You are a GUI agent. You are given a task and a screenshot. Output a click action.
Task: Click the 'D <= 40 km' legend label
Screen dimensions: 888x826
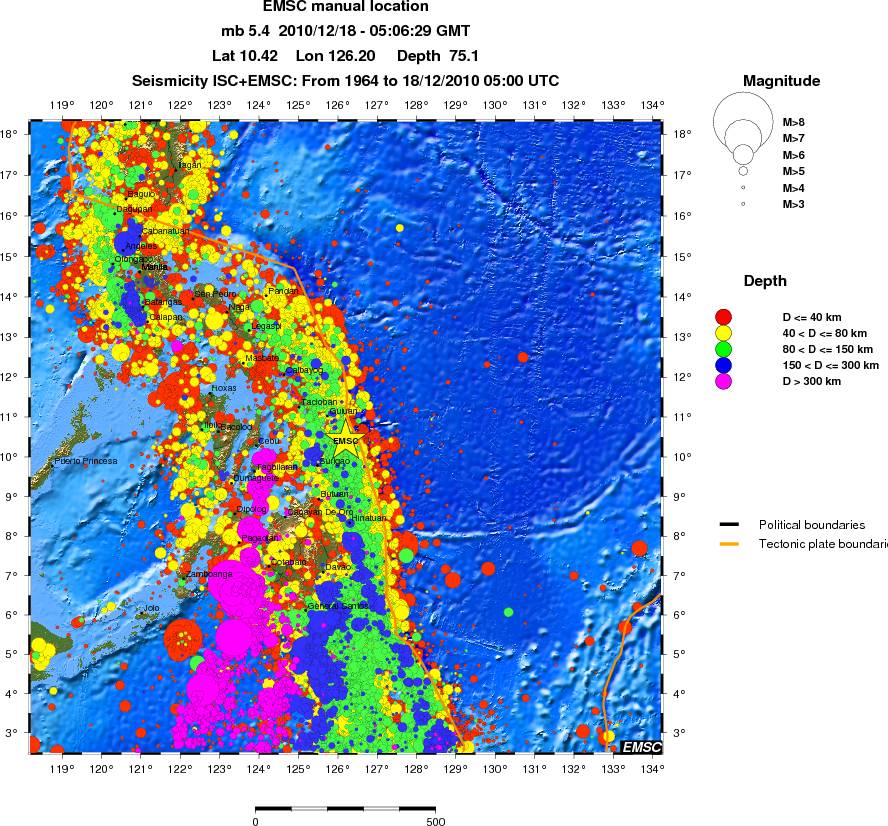(x=812, y=317)
